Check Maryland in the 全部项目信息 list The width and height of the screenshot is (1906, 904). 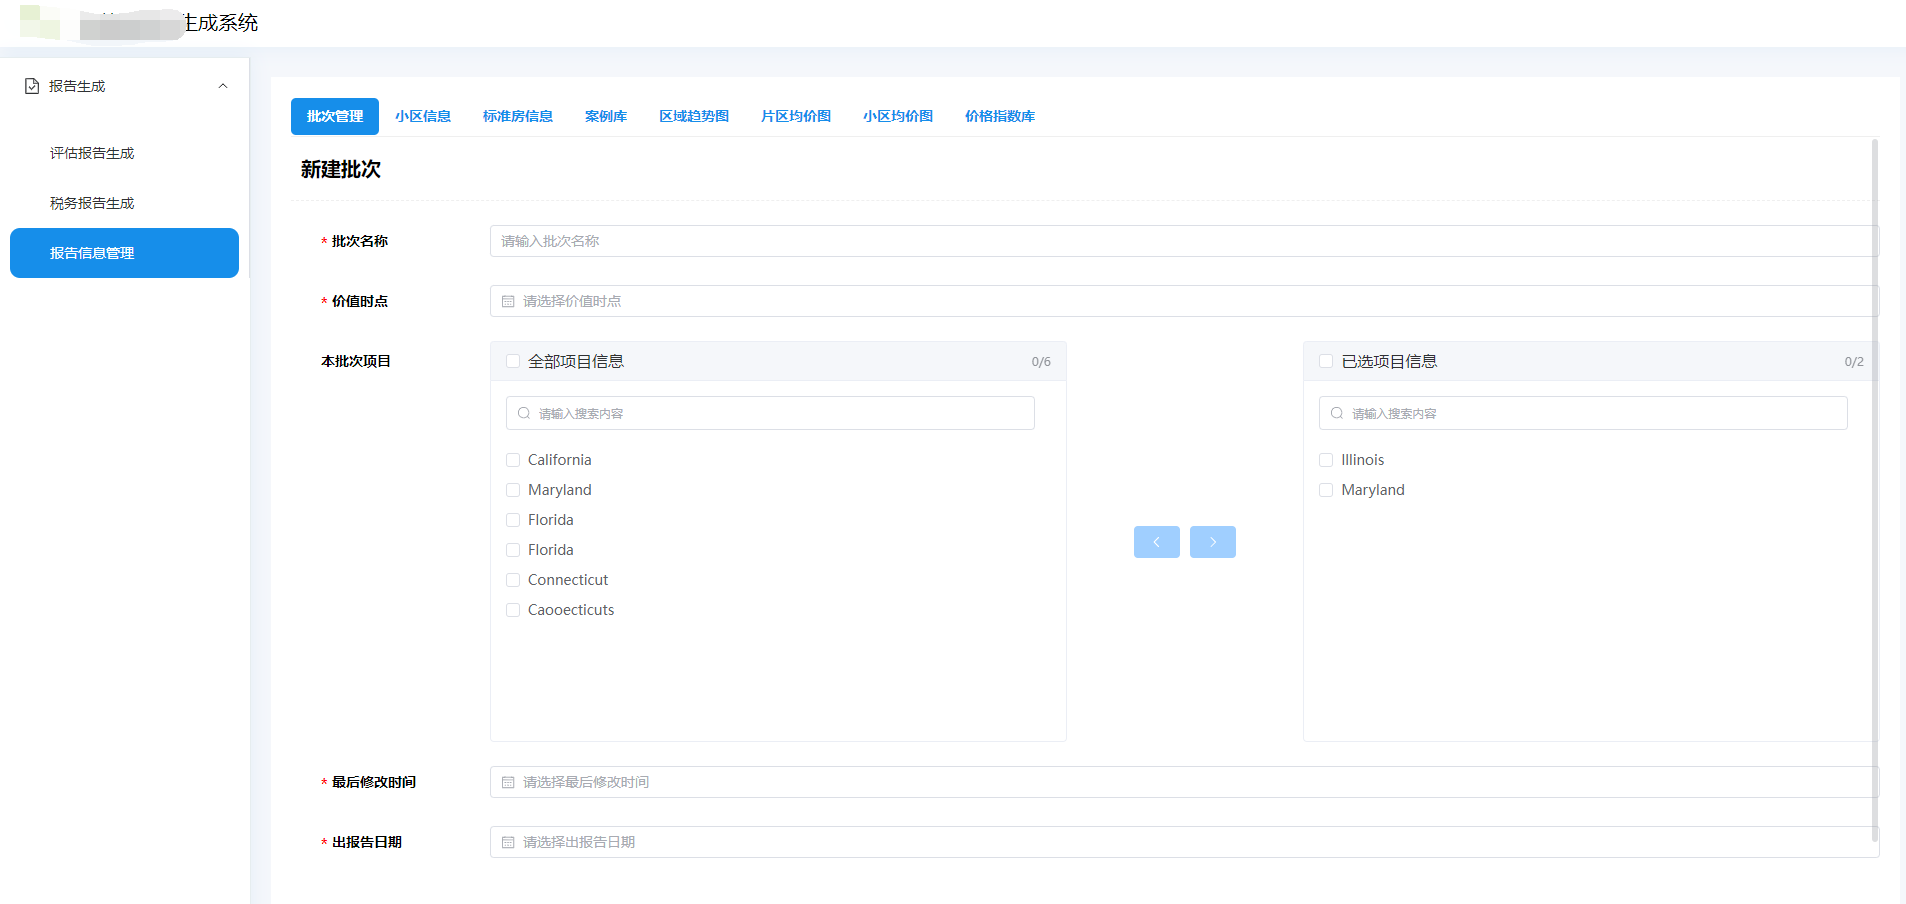[x=513, y=490]
